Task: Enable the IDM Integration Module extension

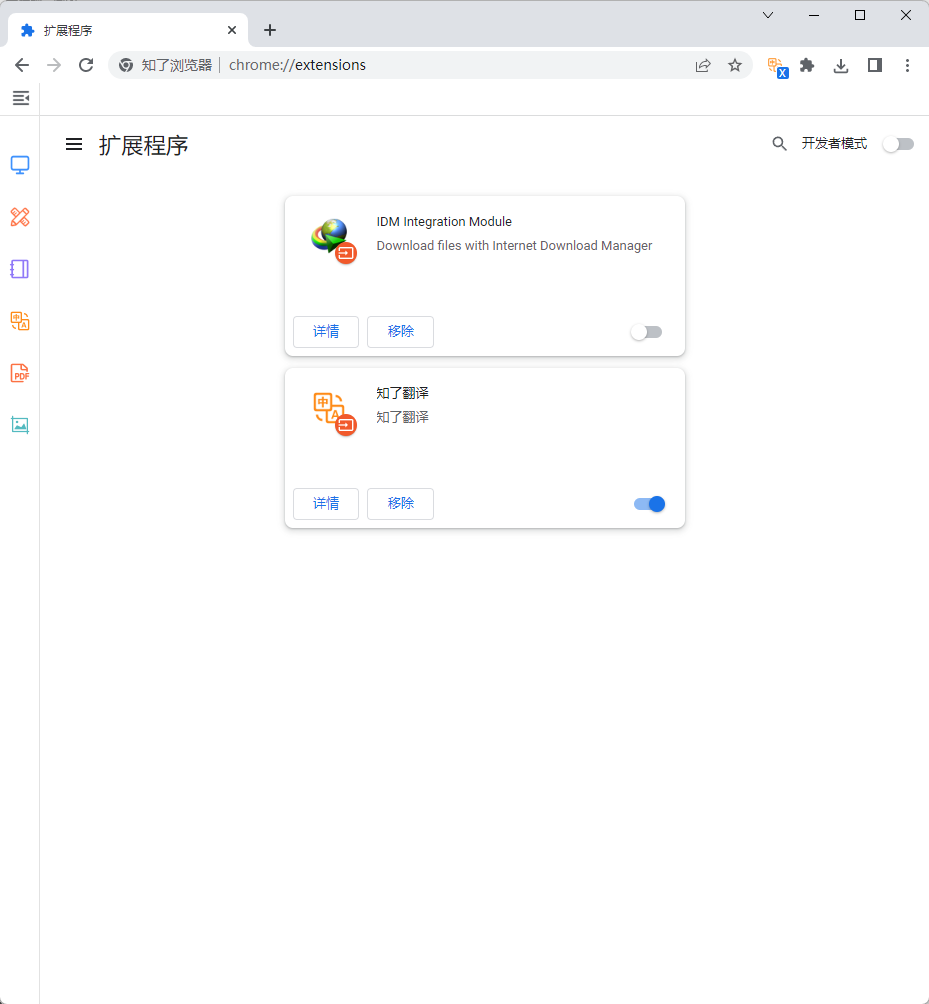Action: click(646, 332)
